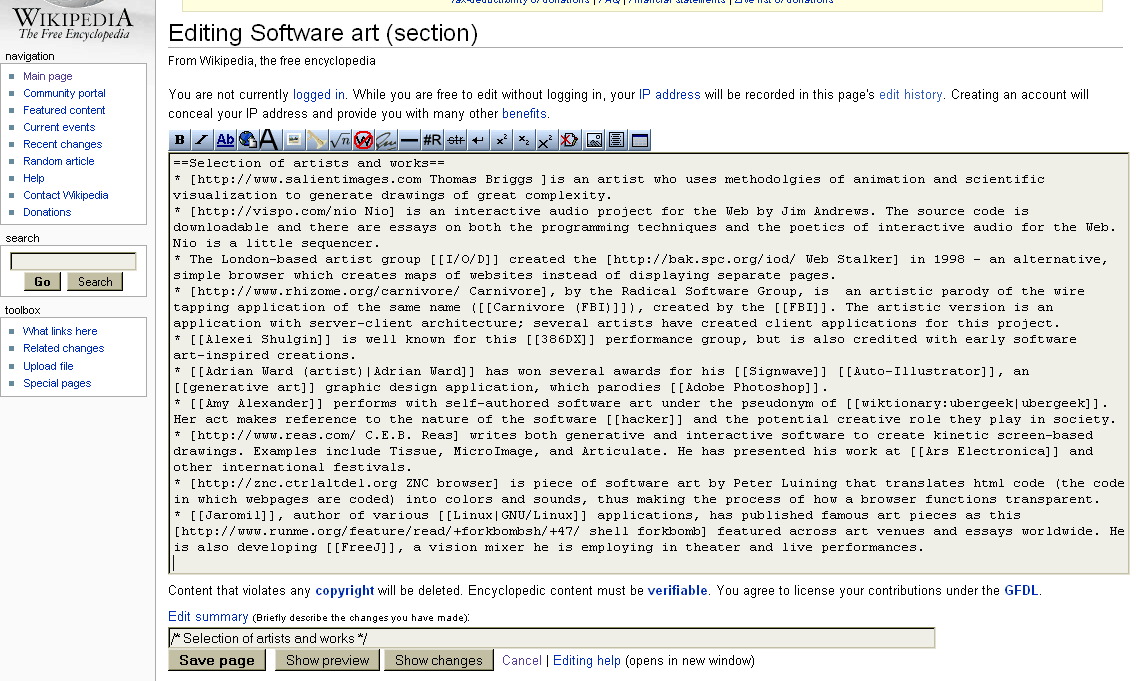Click '==Selection of artists and works==' line
Image resolution: width=1136 pixels, height=681 pixels.
[x=309, y=164]
